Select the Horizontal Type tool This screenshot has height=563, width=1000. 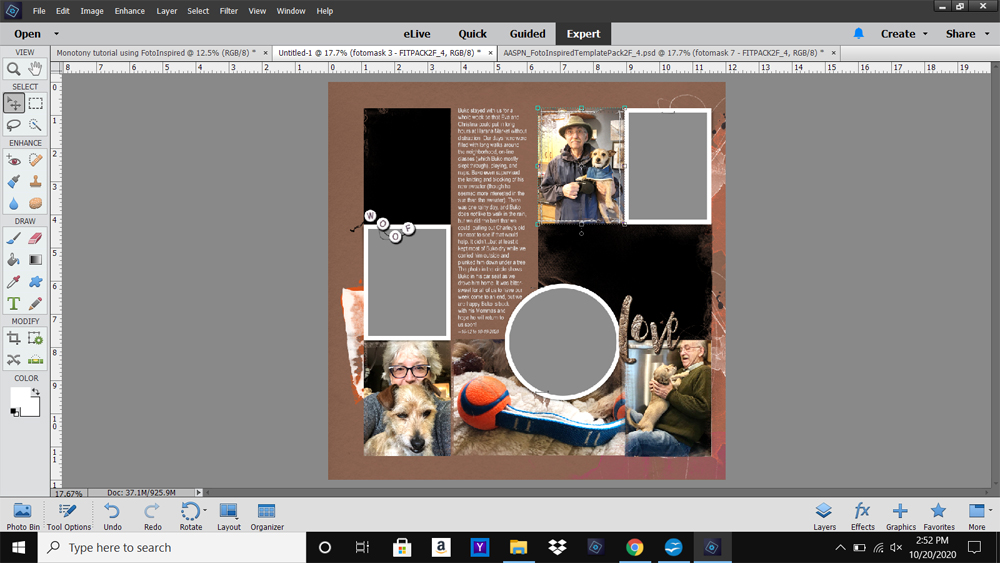pyautogui.click(x=13, y=303)
